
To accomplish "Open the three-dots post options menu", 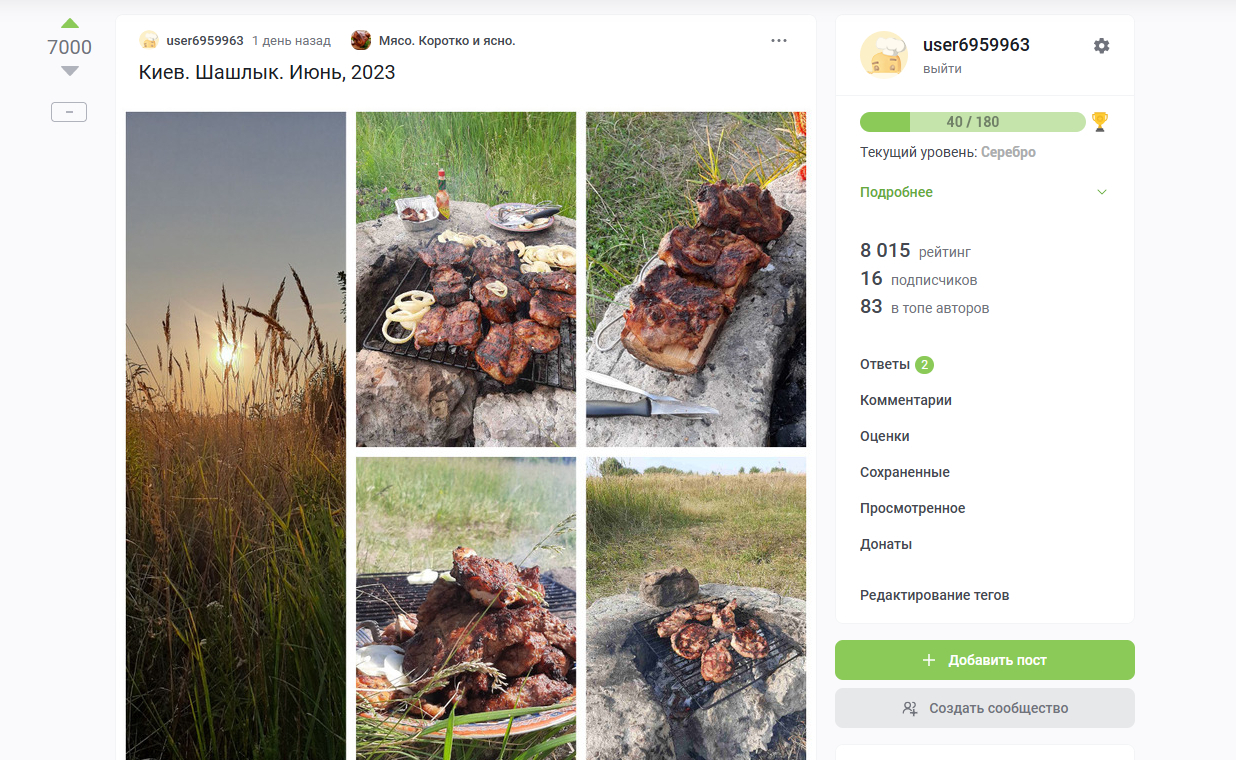I will (779, 41).
